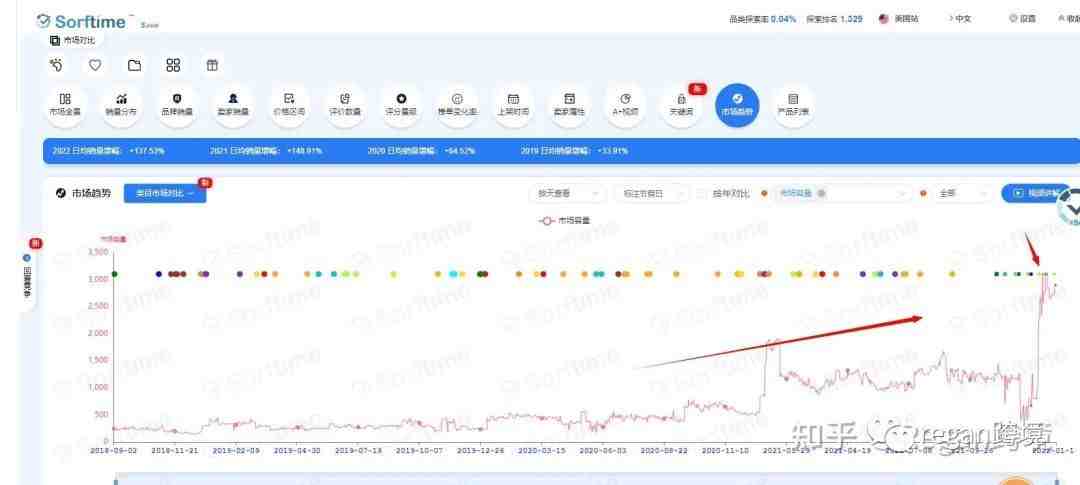The width and height of the screenshot is (1080, 485).
Task: Click the x-axis date label 2020-11-10
Action: point(725,451)
